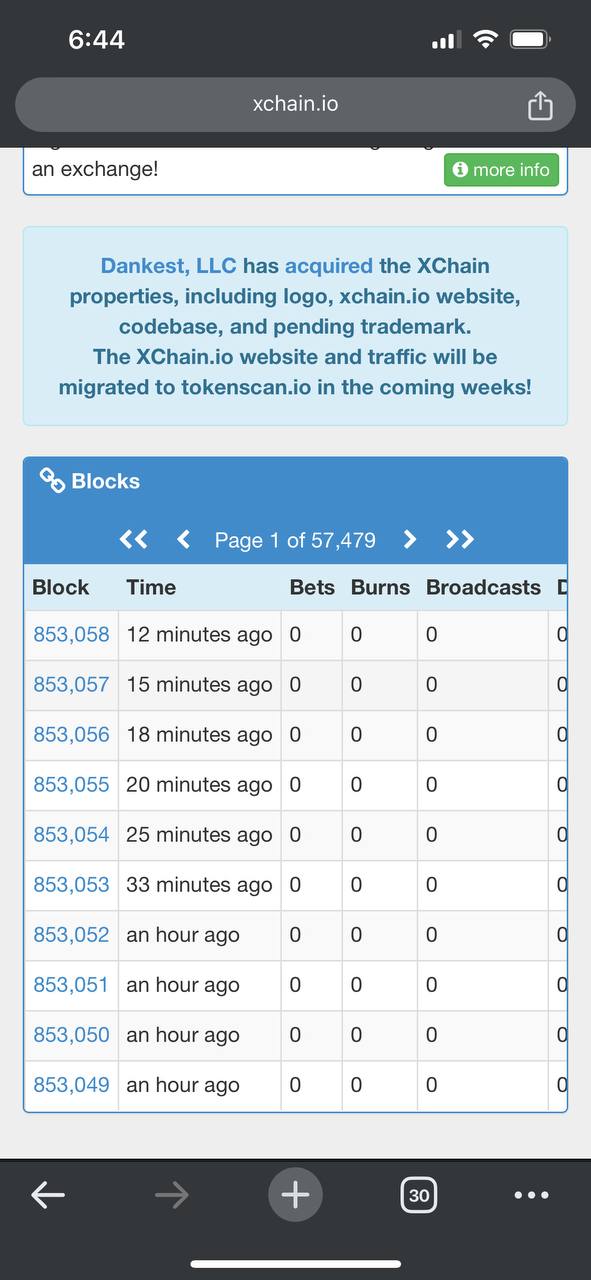The height and width of the screenshot is (1280, 591).
Task: Click the green more info button
Action: coord(501,170)
